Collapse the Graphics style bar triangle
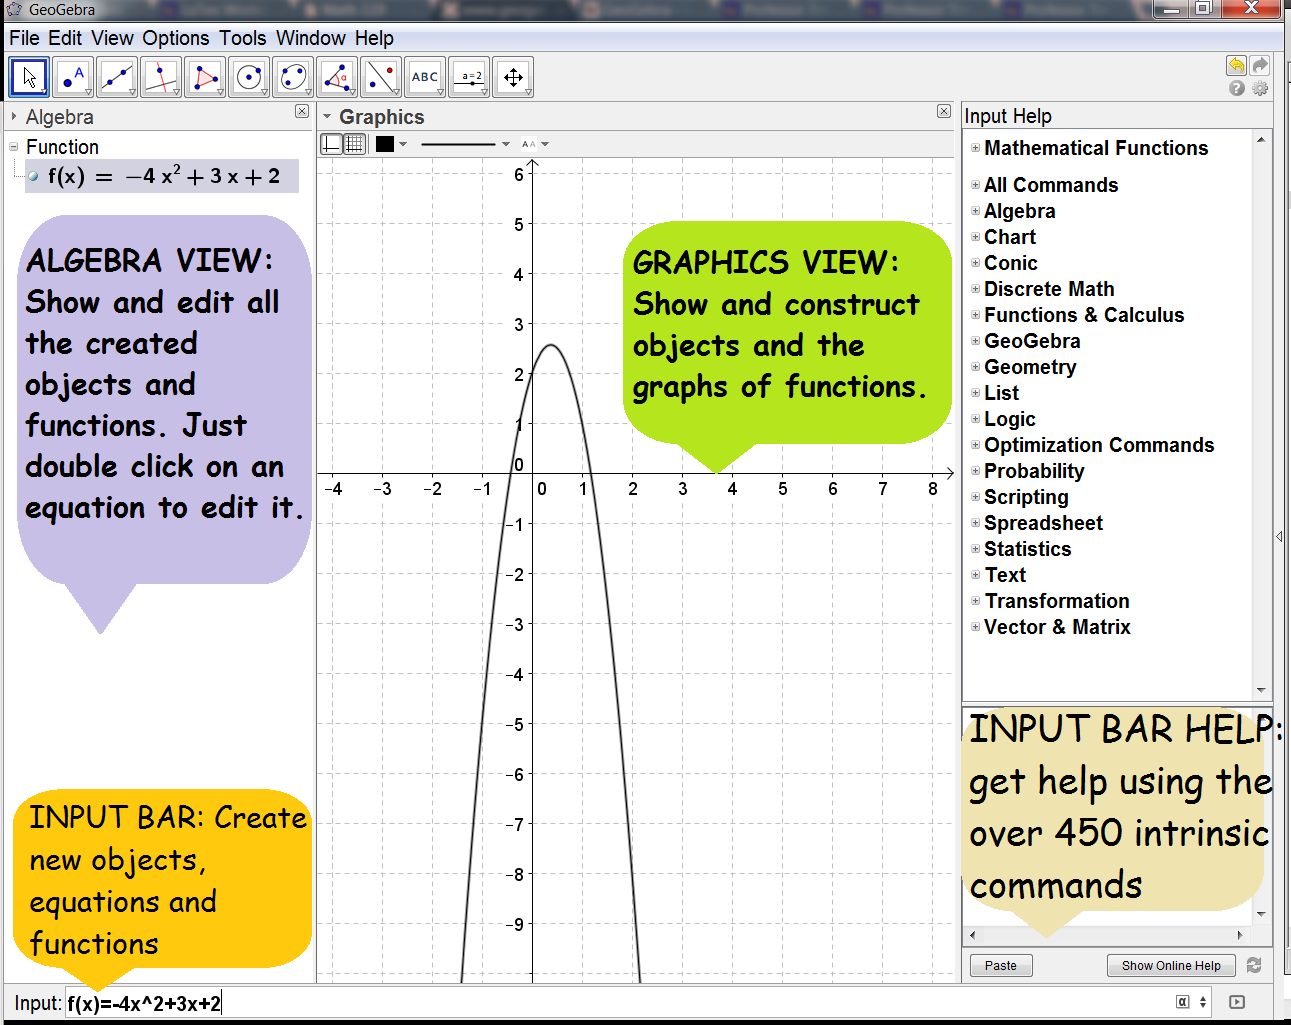The width and height of the screenshot is (1291, 1025). click(x=326, y=116)
